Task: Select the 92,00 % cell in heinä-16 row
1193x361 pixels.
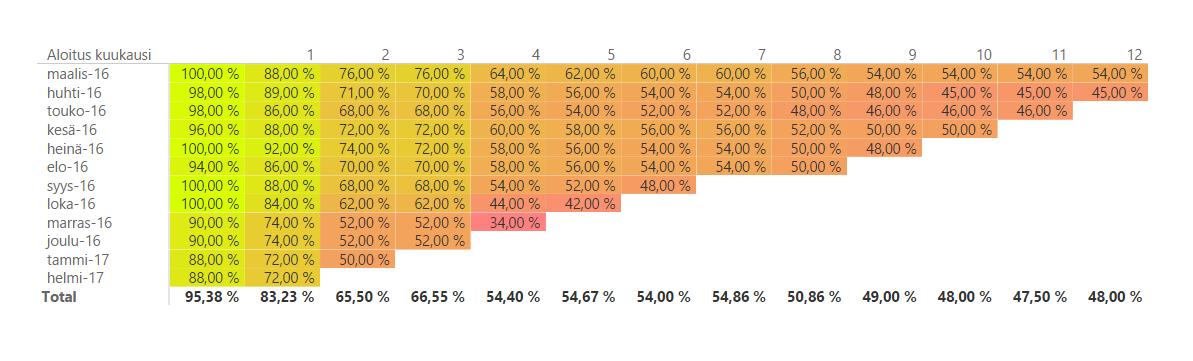Action: pos(282,149)
